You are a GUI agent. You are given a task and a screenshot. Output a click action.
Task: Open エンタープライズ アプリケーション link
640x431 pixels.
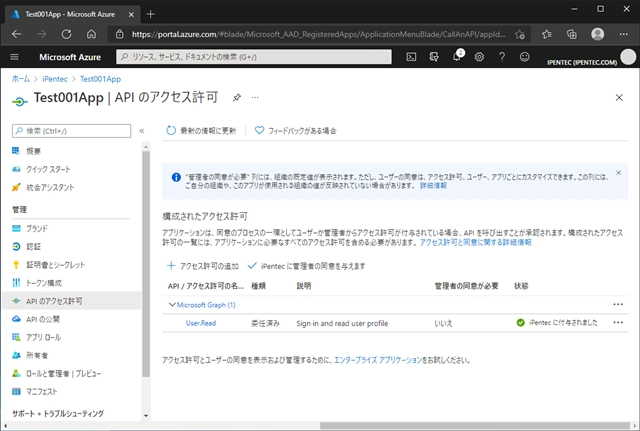[378, 360]
